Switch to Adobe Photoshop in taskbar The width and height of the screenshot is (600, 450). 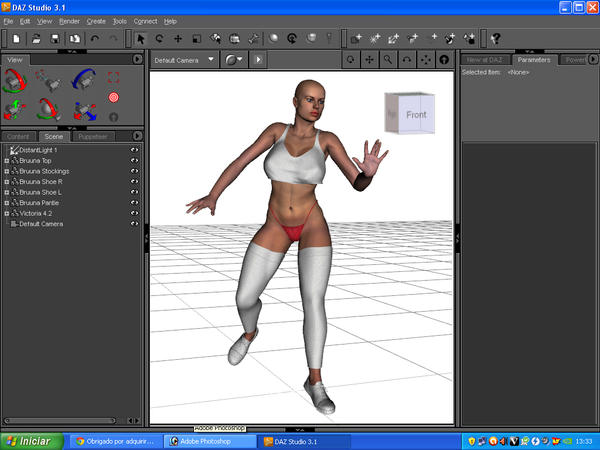[x=210, y=442]
